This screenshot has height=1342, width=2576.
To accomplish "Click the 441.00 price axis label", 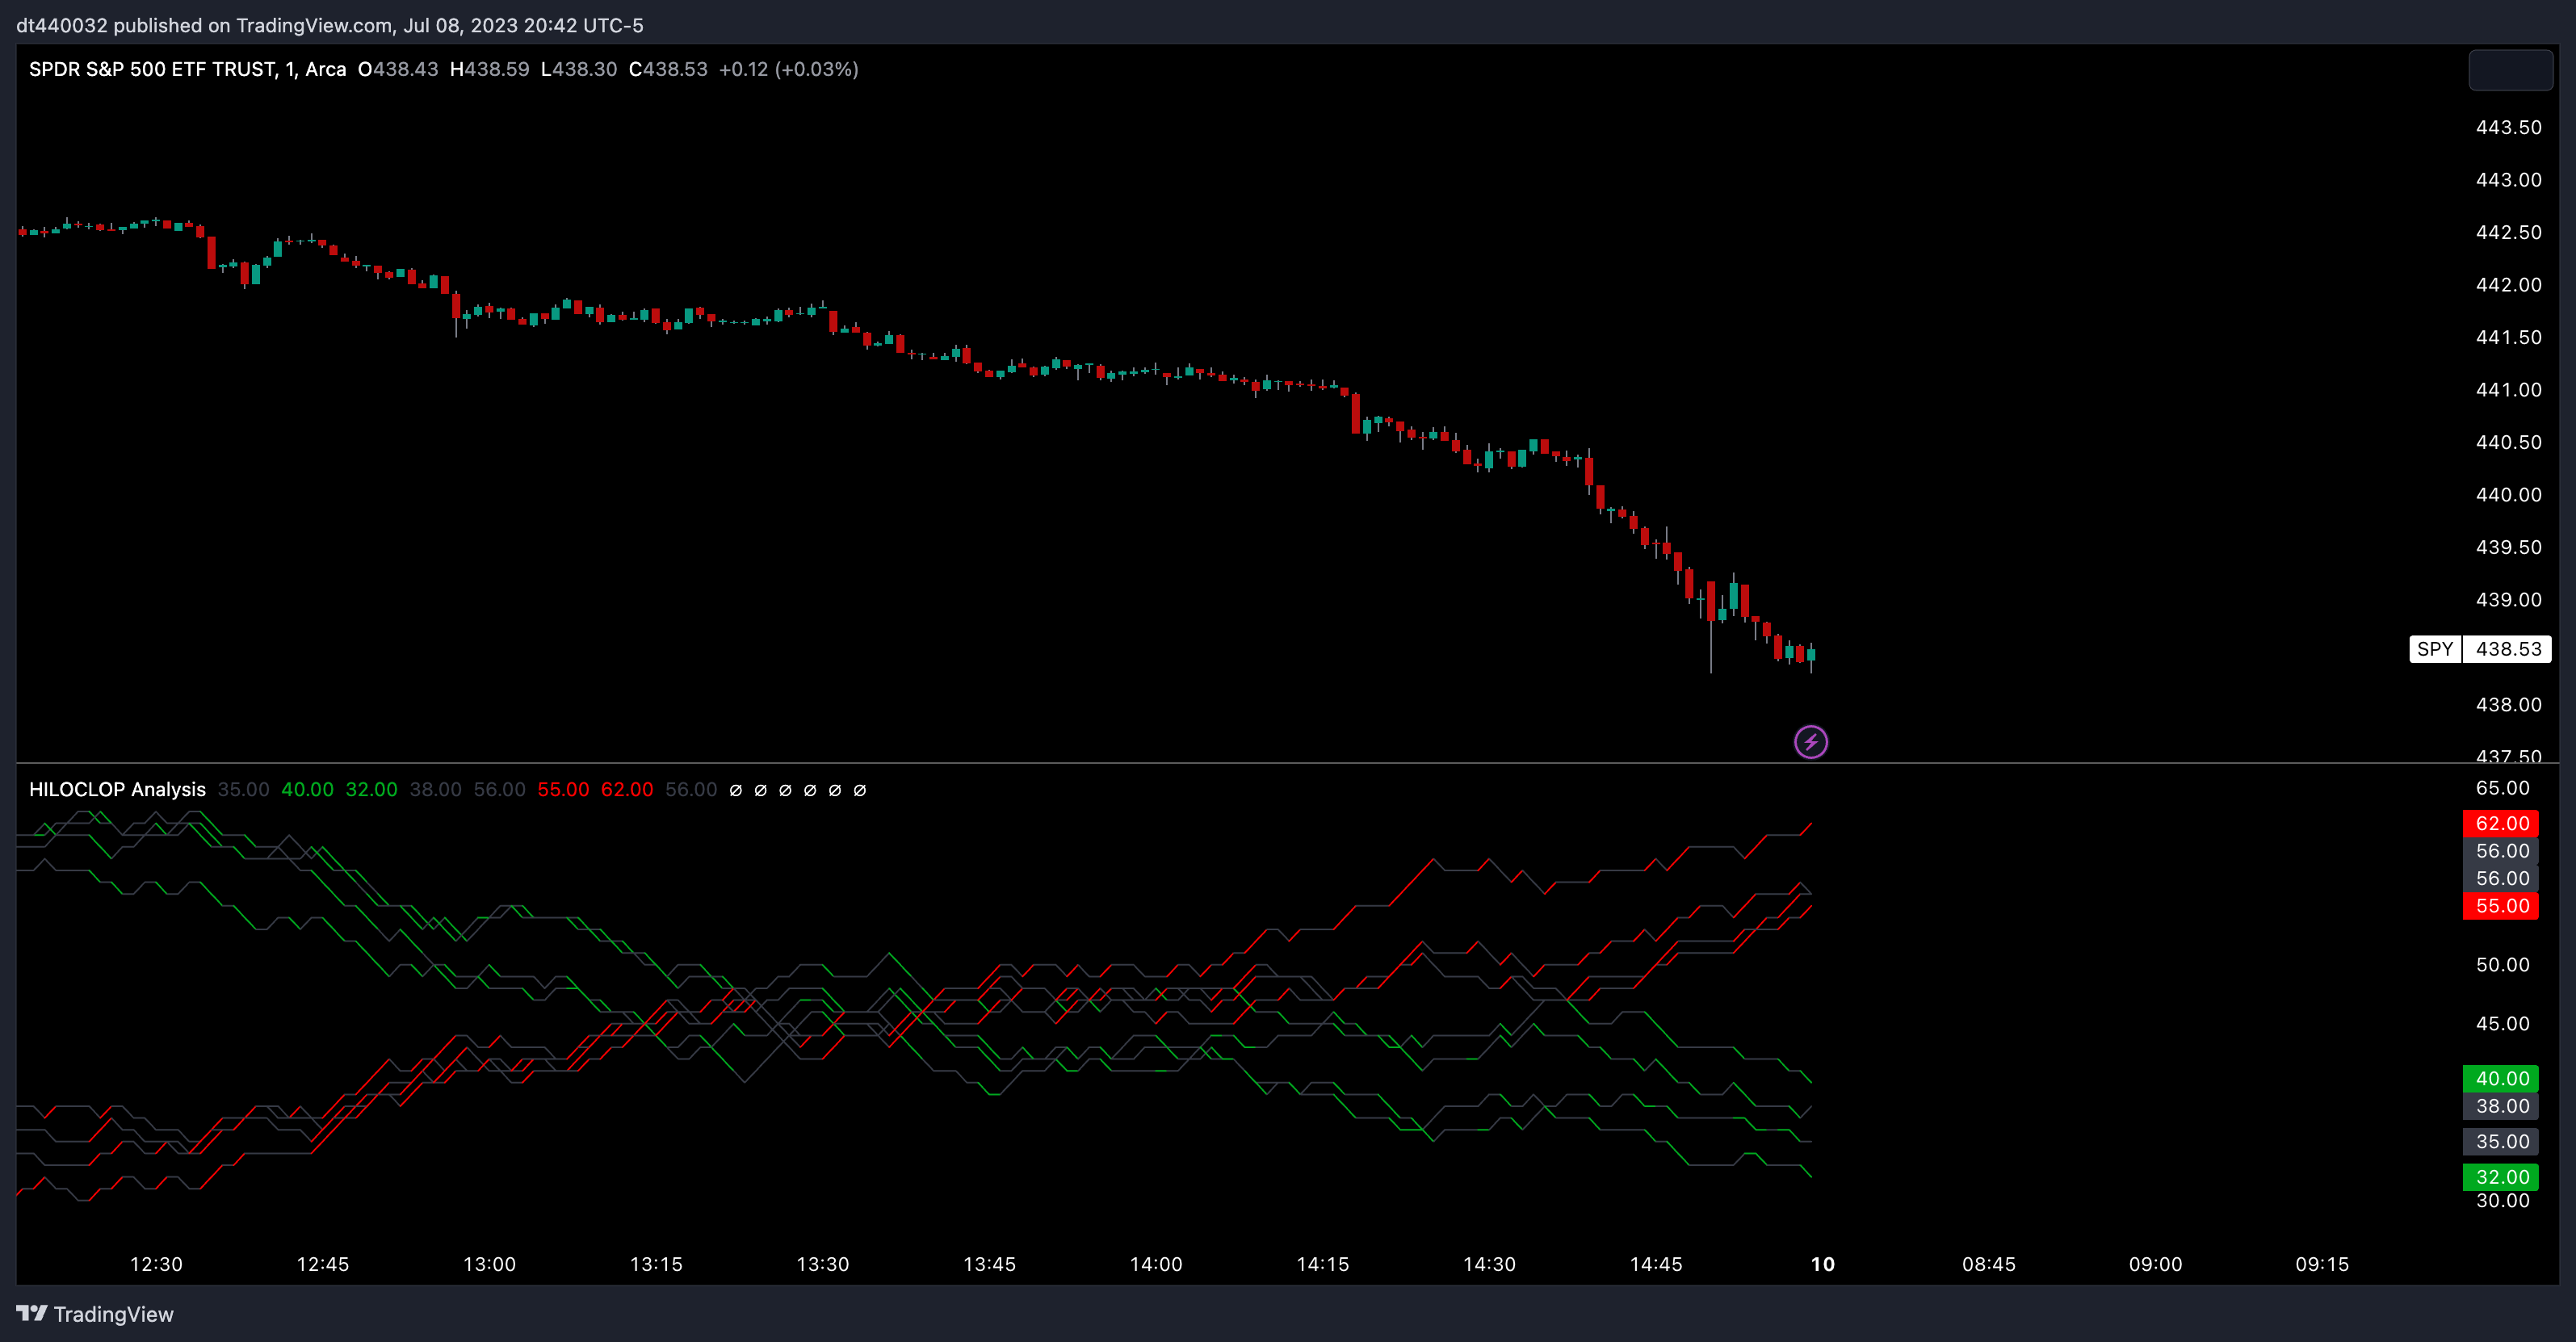I will click(2508, 389).
